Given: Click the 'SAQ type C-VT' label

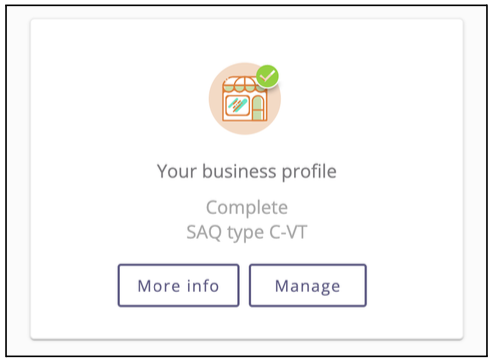Looking at the screenshot, I should click(247, 232).
